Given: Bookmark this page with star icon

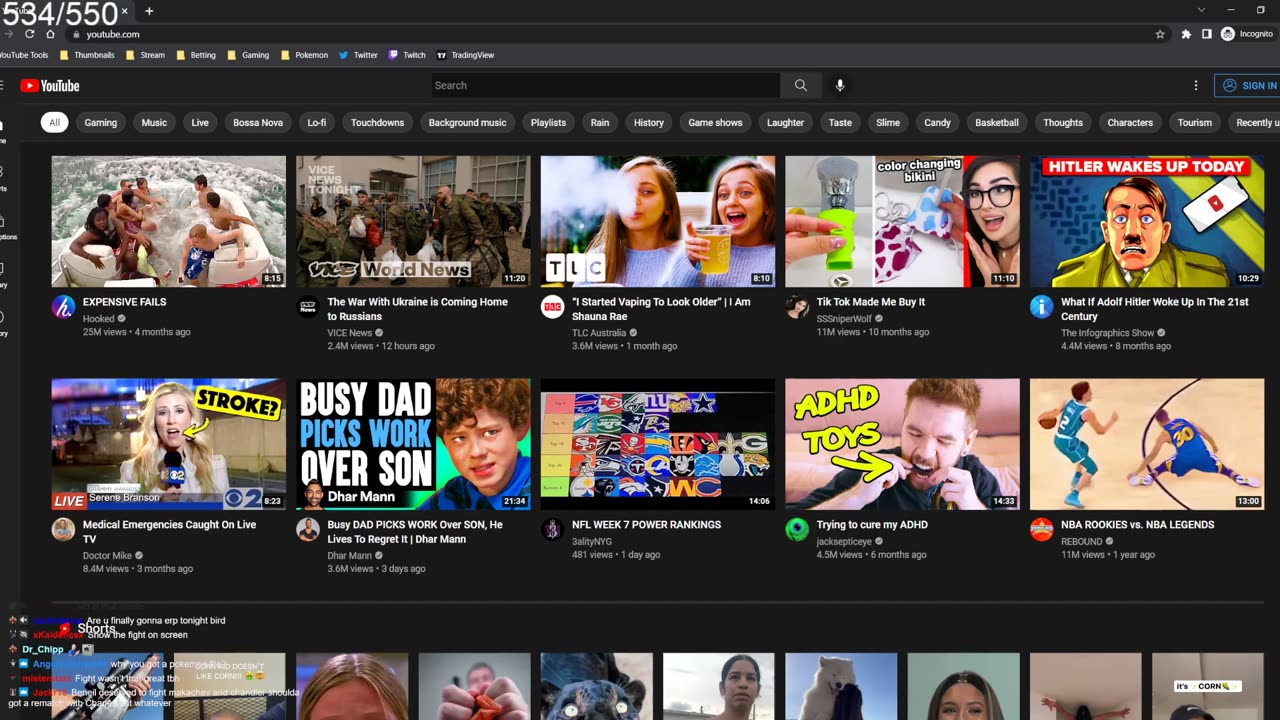Looking at the screenshot, I should 1160,34.
